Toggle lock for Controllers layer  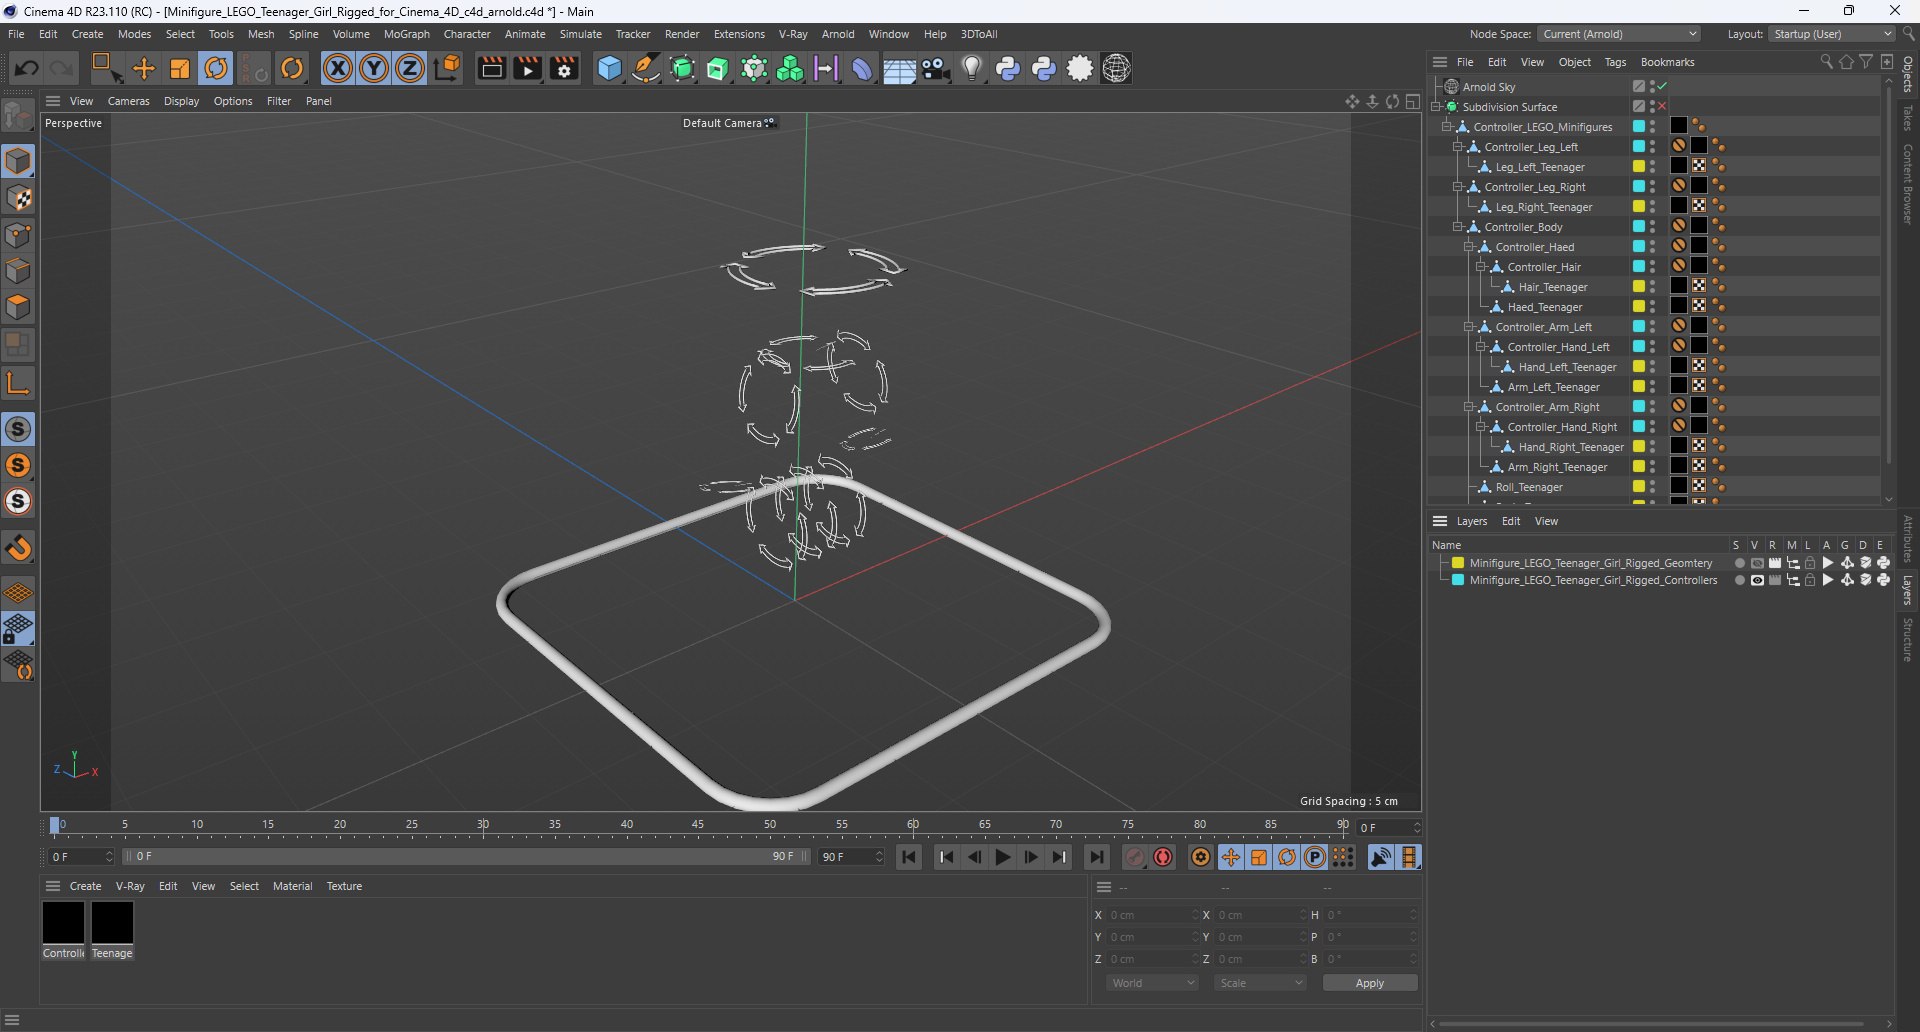coord(1810,580)
